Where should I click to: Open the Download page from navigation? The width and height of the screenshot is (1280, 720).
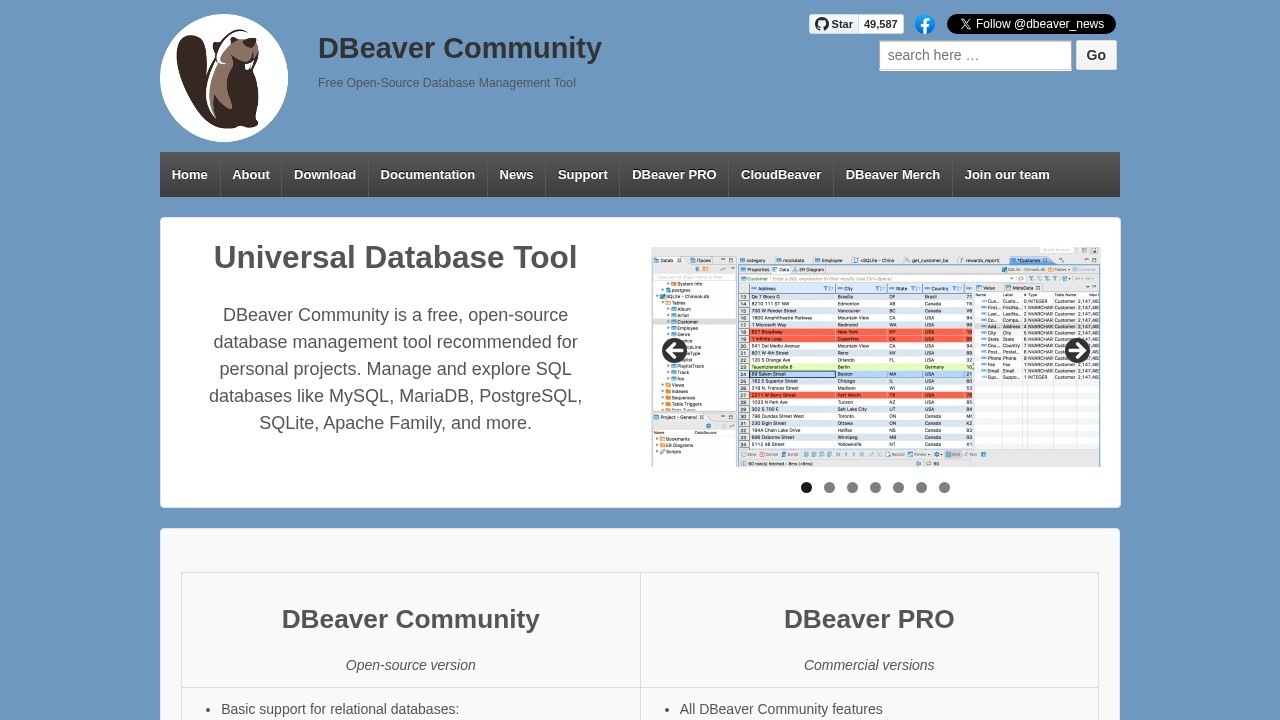point(324,174)
